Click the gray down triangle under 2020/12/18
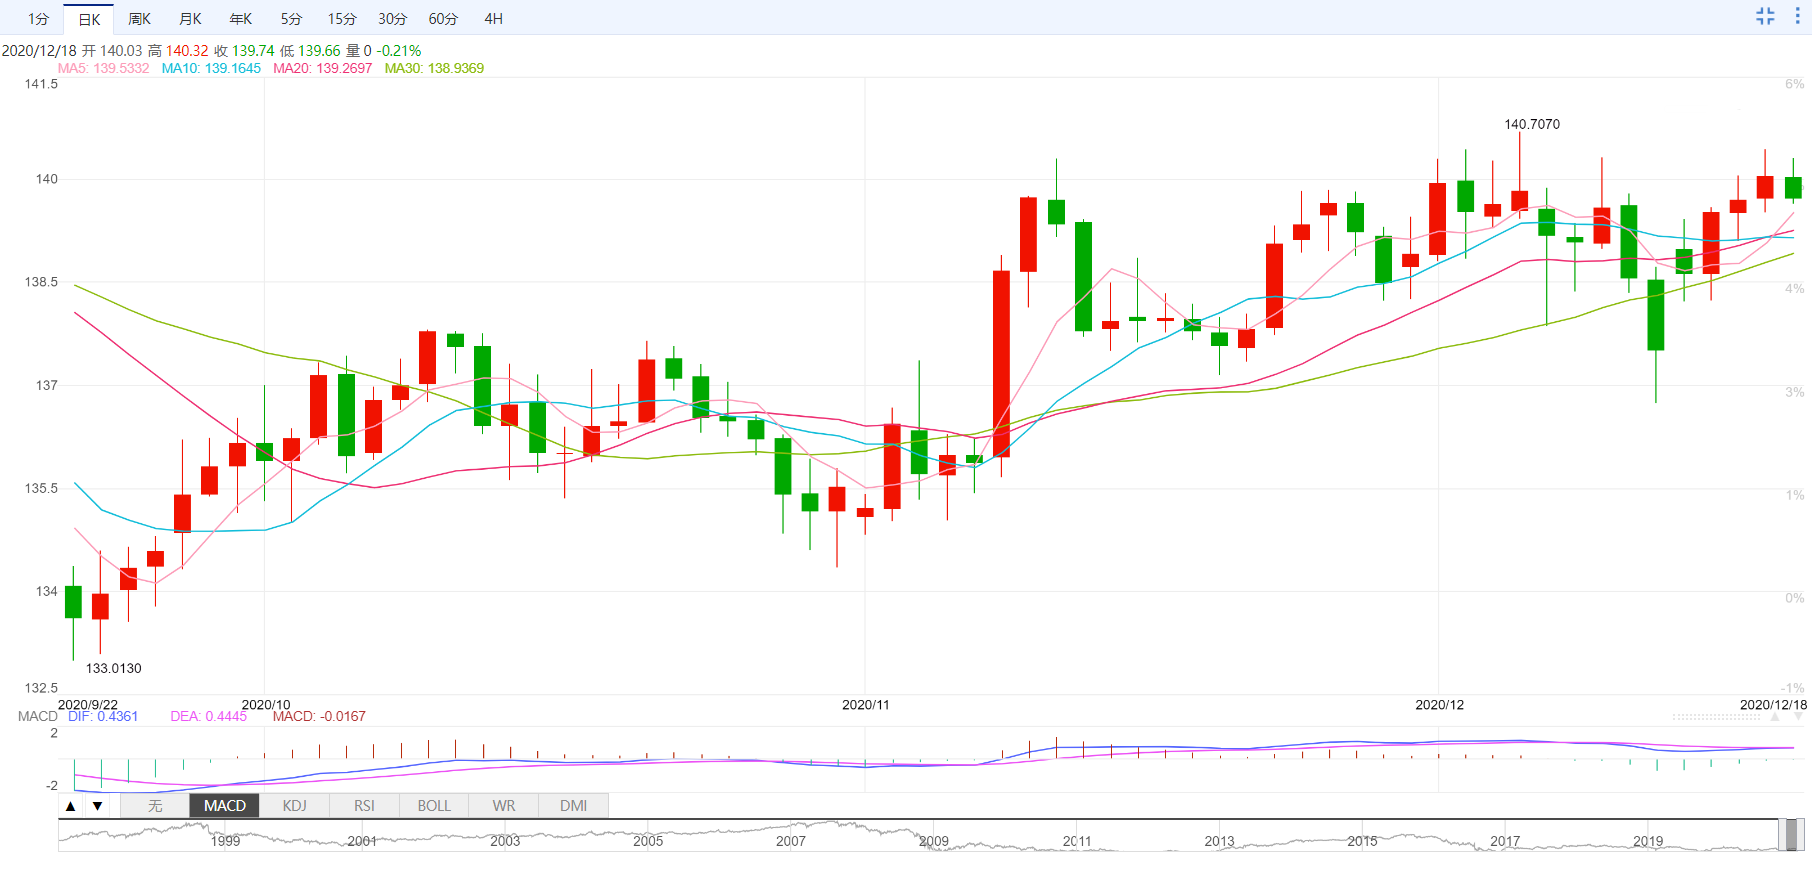This screenshot has height=889, width=1812. click(1797, 717)
